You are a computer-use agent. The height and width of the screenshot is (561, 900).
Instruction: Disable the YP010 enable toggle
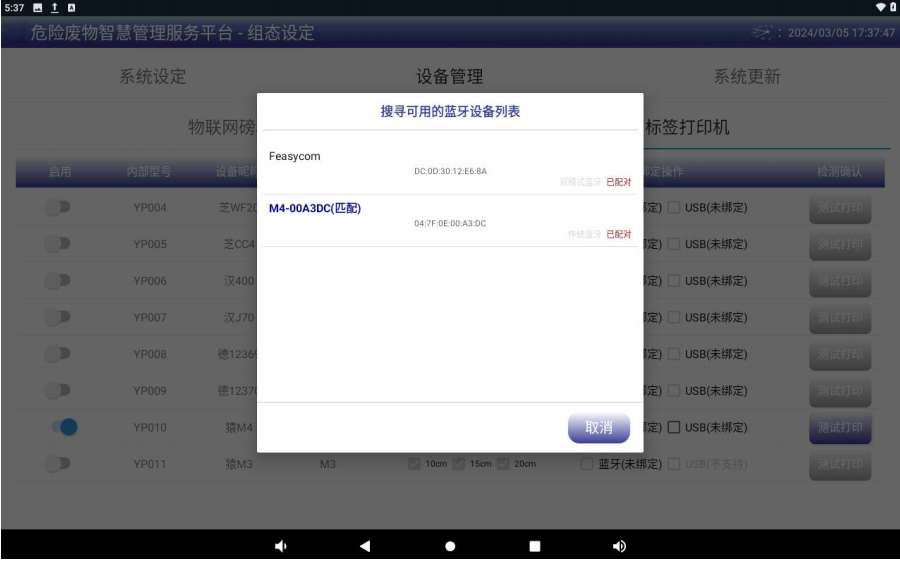point(64,427)
